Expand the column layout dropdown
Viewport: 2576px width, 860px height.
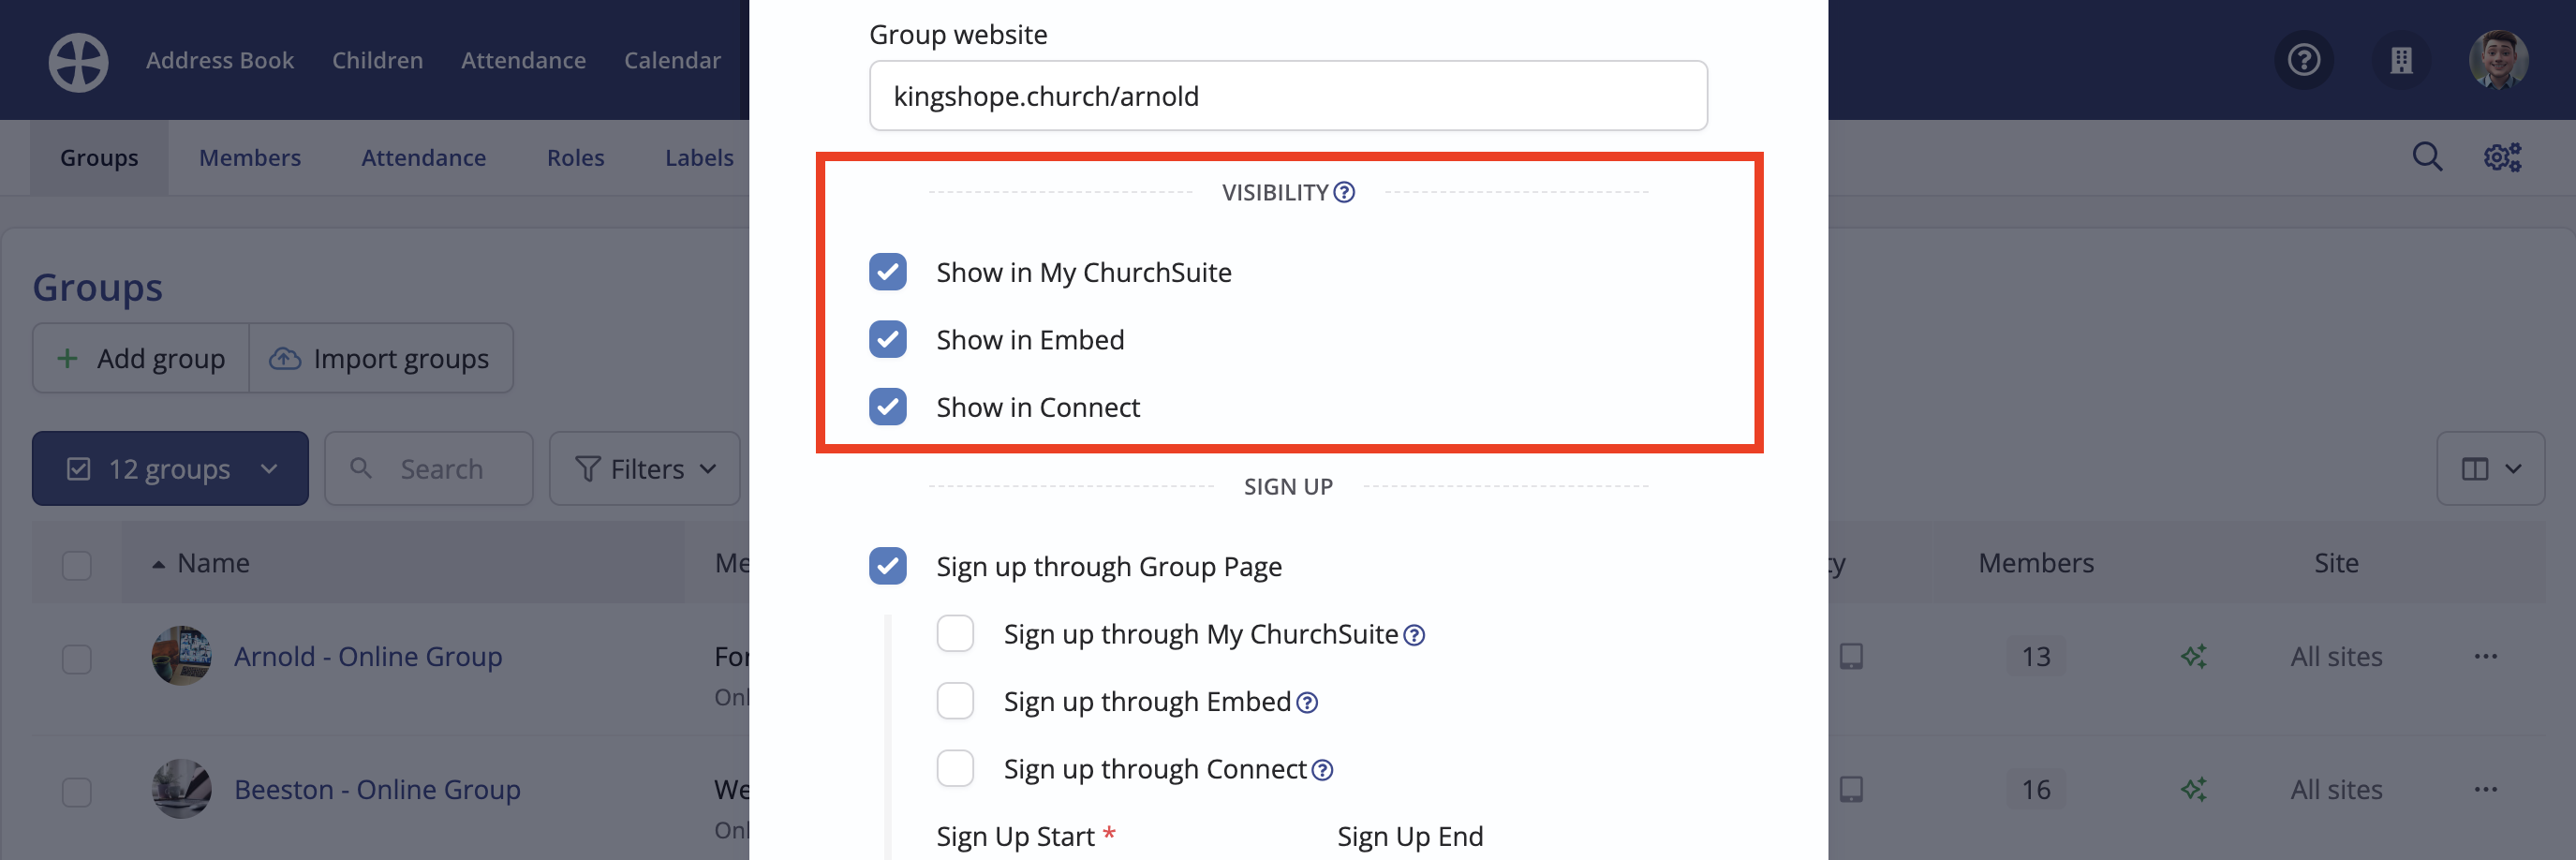click(x=2490, y=468)
